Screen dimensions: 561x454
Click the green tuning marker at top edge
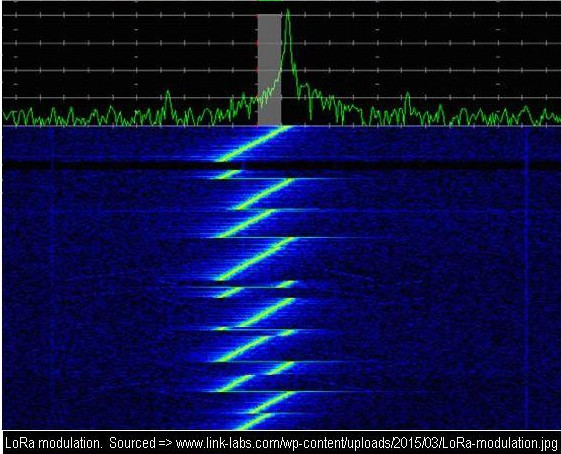[x=270, y=1]
